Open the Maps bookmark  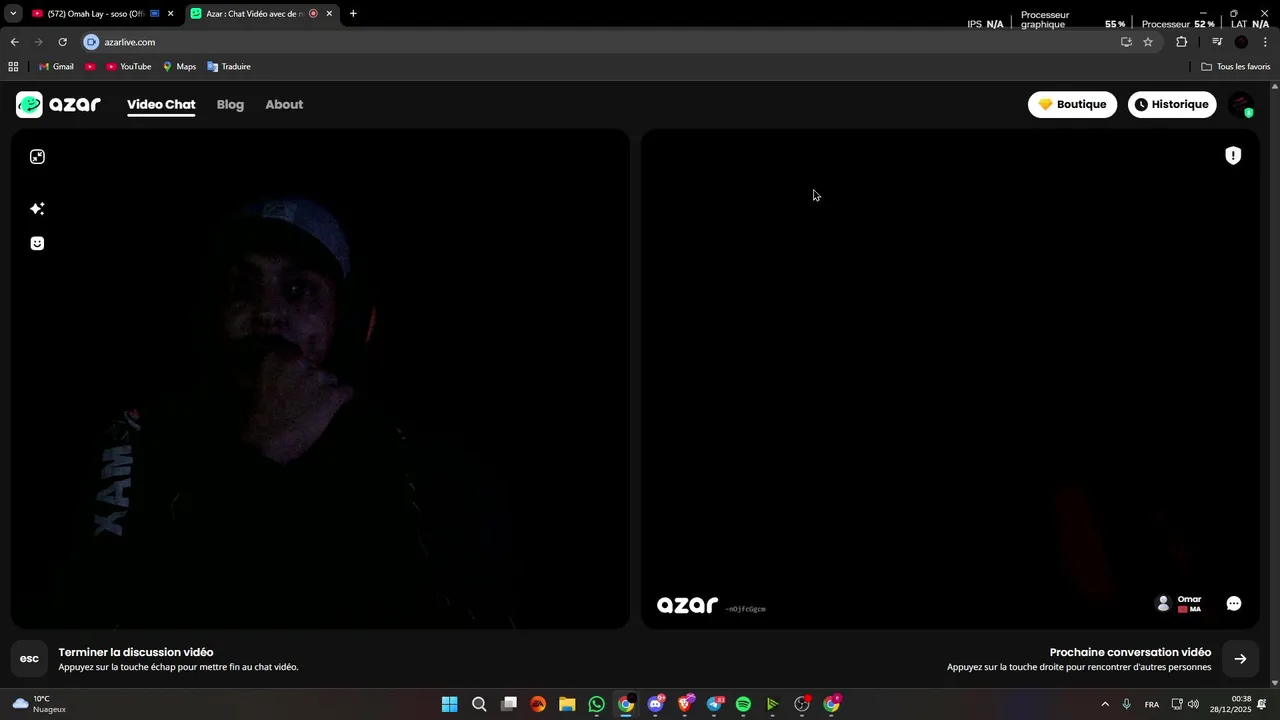click(180, 67)
